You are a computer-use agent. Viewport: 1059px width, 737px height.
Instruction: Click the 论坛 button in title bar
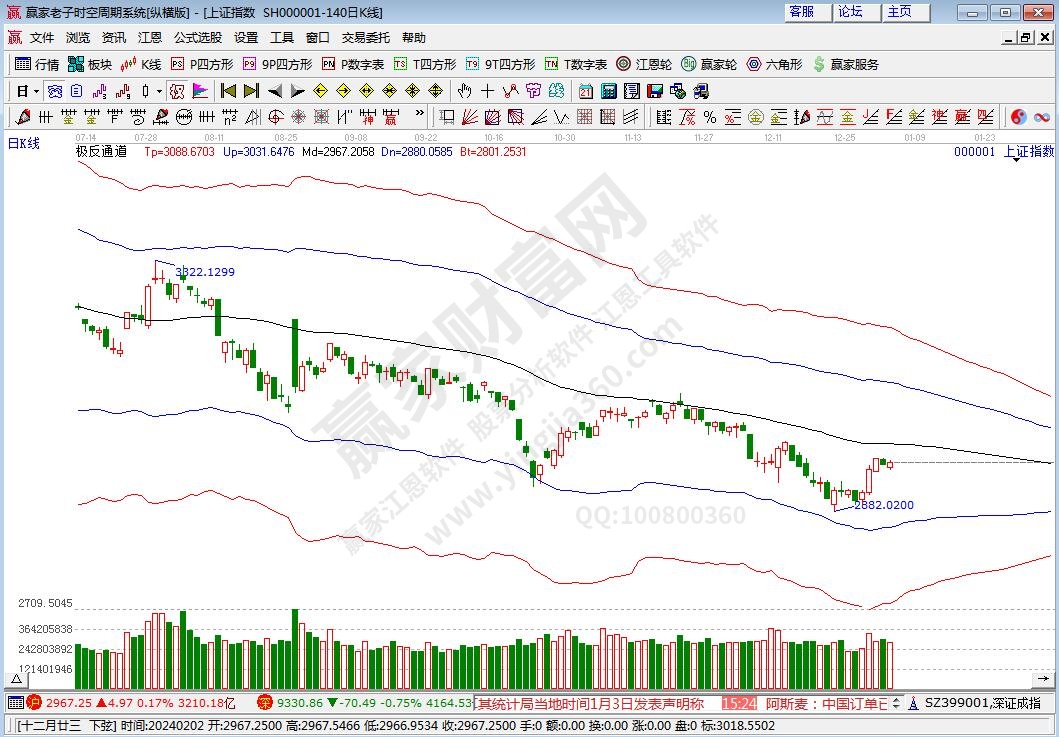click(x=850, y=12)
